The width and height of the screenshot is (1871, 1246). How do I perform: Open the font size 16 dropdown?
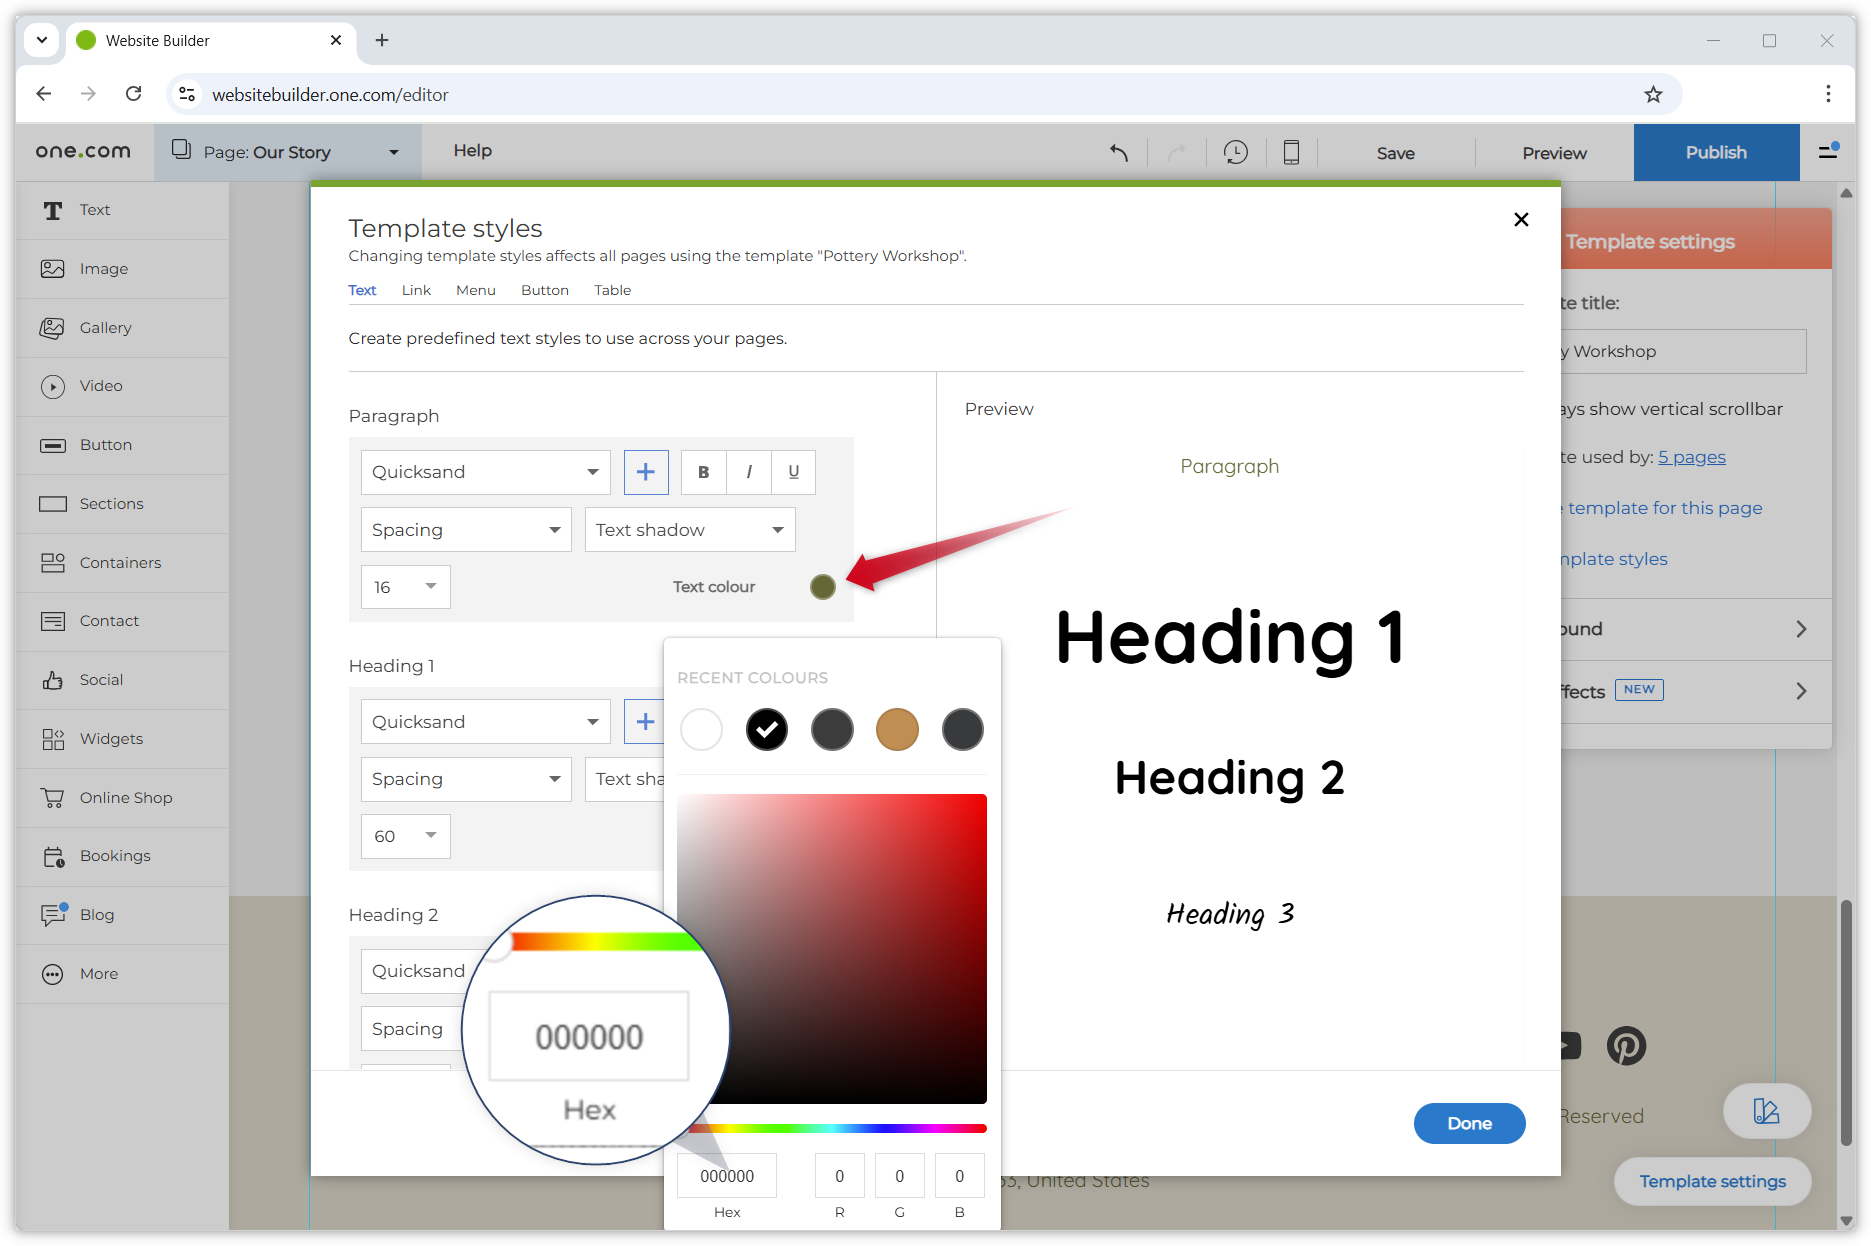(405, 587)
